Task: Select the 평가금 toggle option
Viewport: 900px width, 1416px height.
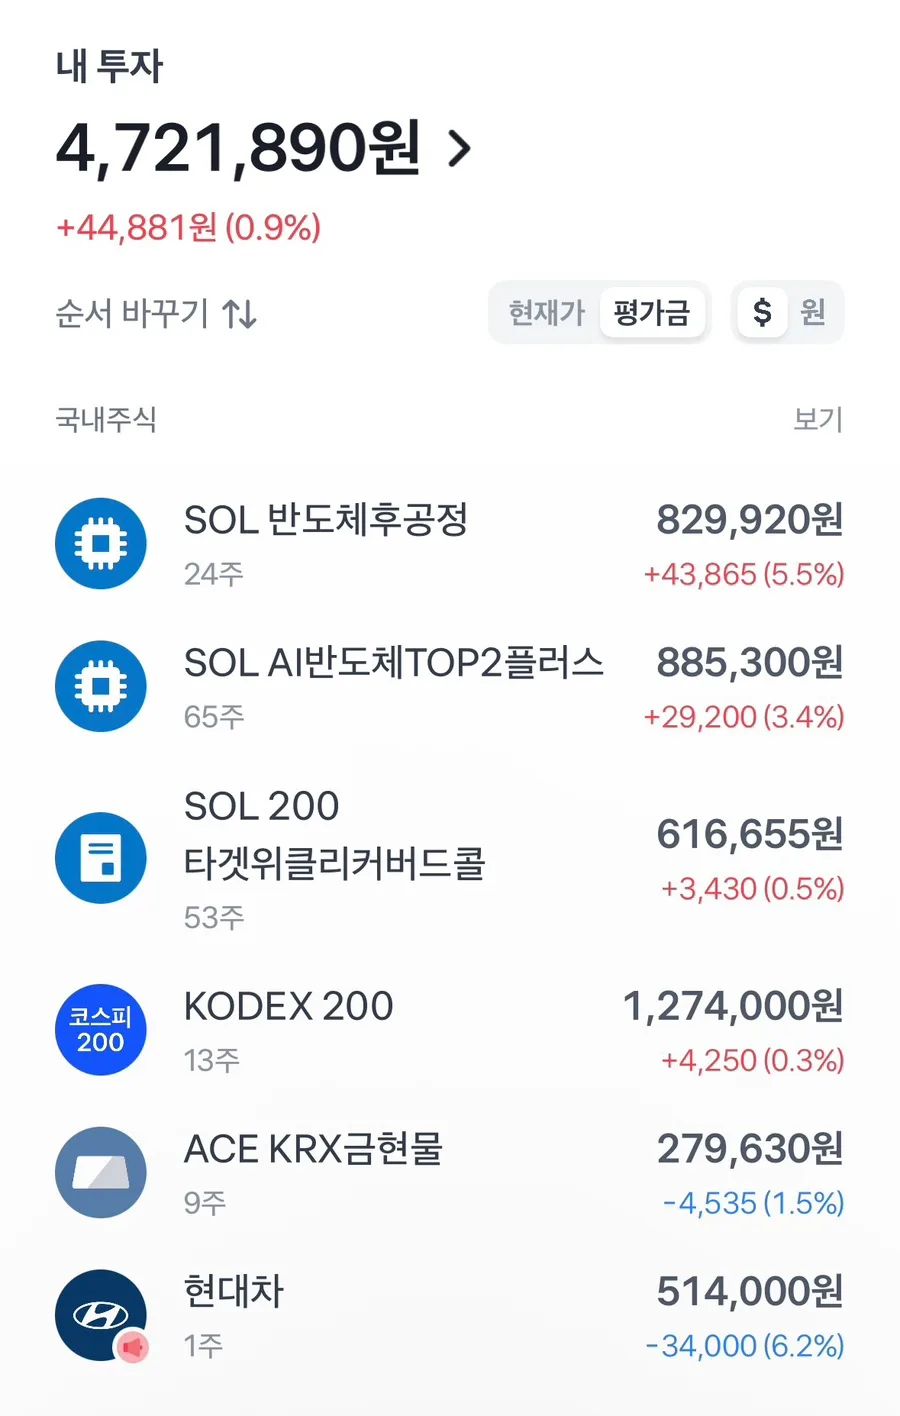Action: click(x=652, y=313)
